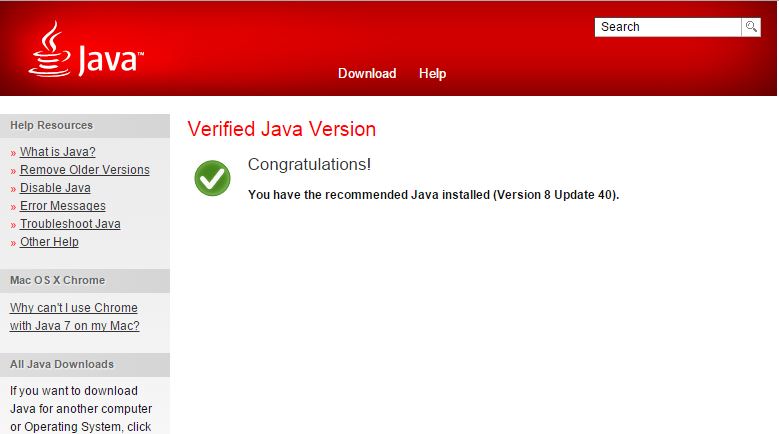Click the Mac OS X Chrome header
This screenshot has height=434, width=779.
tap(85, 281)
